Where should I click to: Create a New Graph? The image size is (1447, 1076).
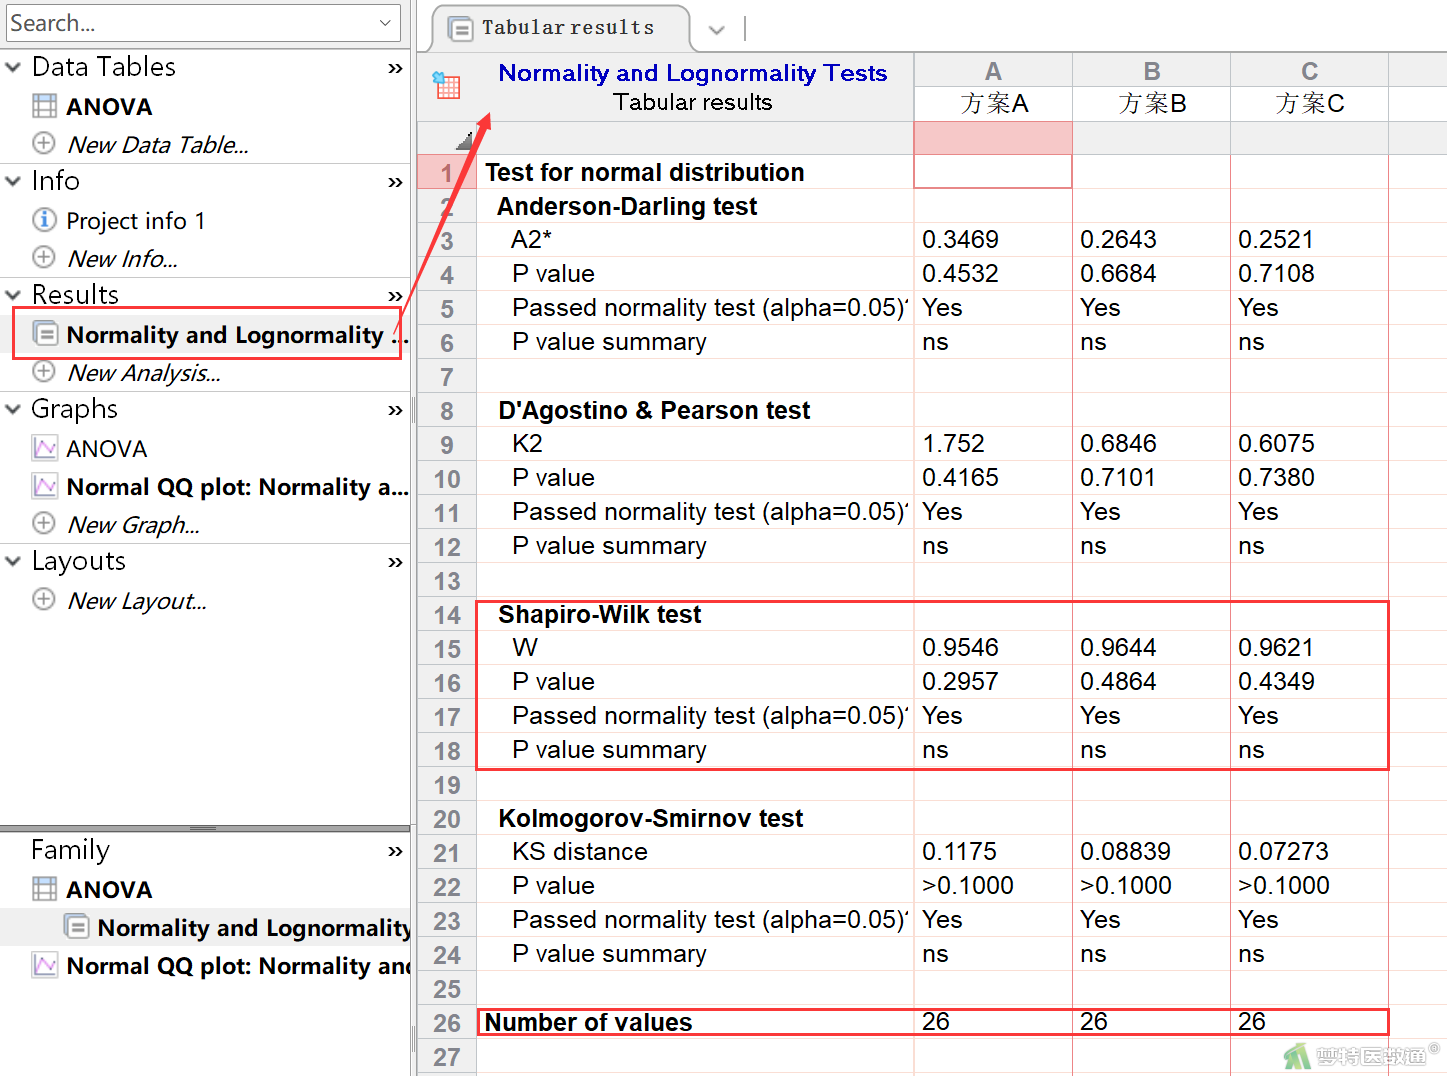(133, 524)
